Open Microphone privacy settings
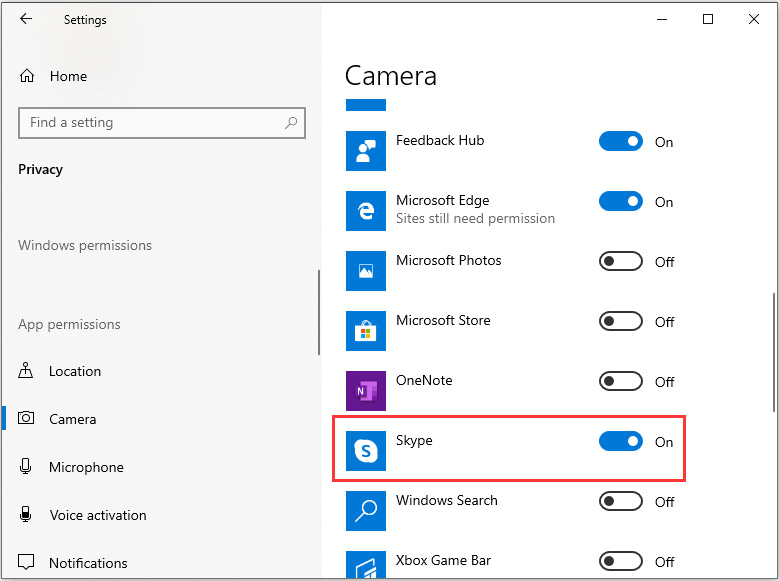Viewport: 780px width, 581px height. coord(86,467)
